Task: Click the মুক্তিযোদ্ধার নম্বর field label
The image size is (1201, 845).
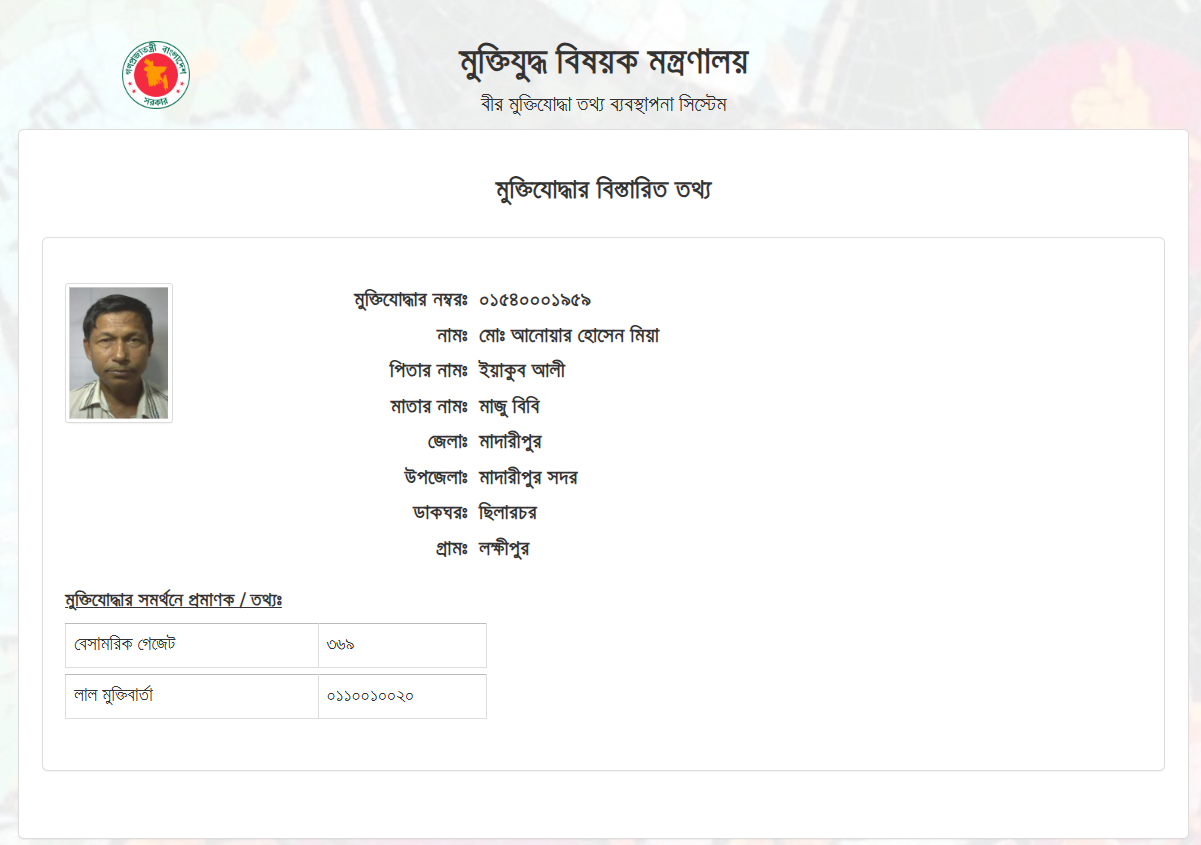Action: (x=411, y=300)
